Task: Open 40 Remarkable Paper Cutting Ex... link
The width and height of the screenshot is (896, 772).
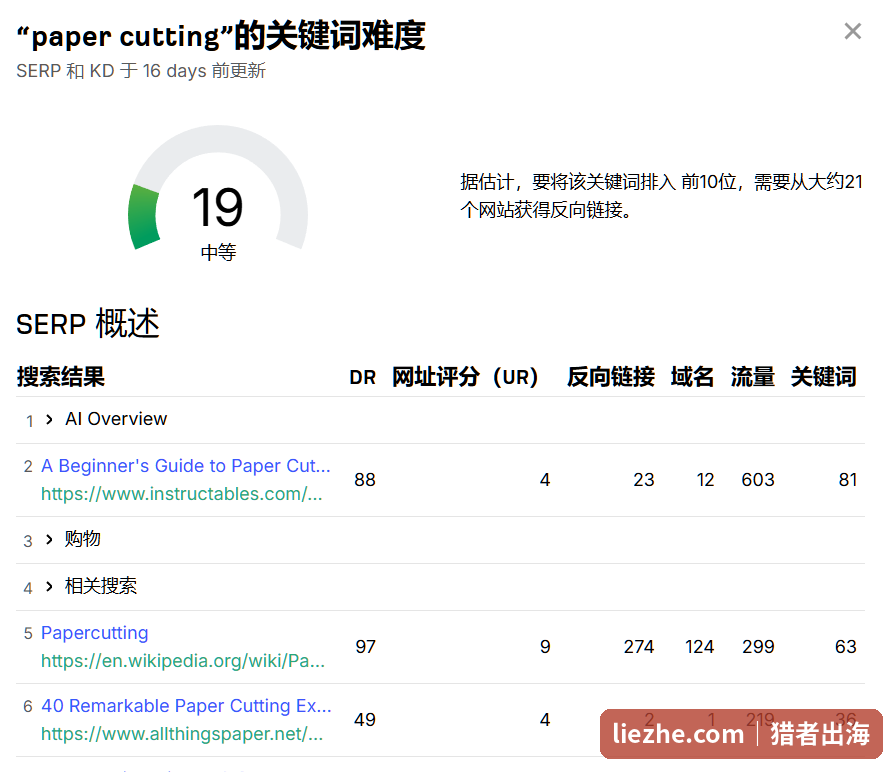Action: [186, 706]
